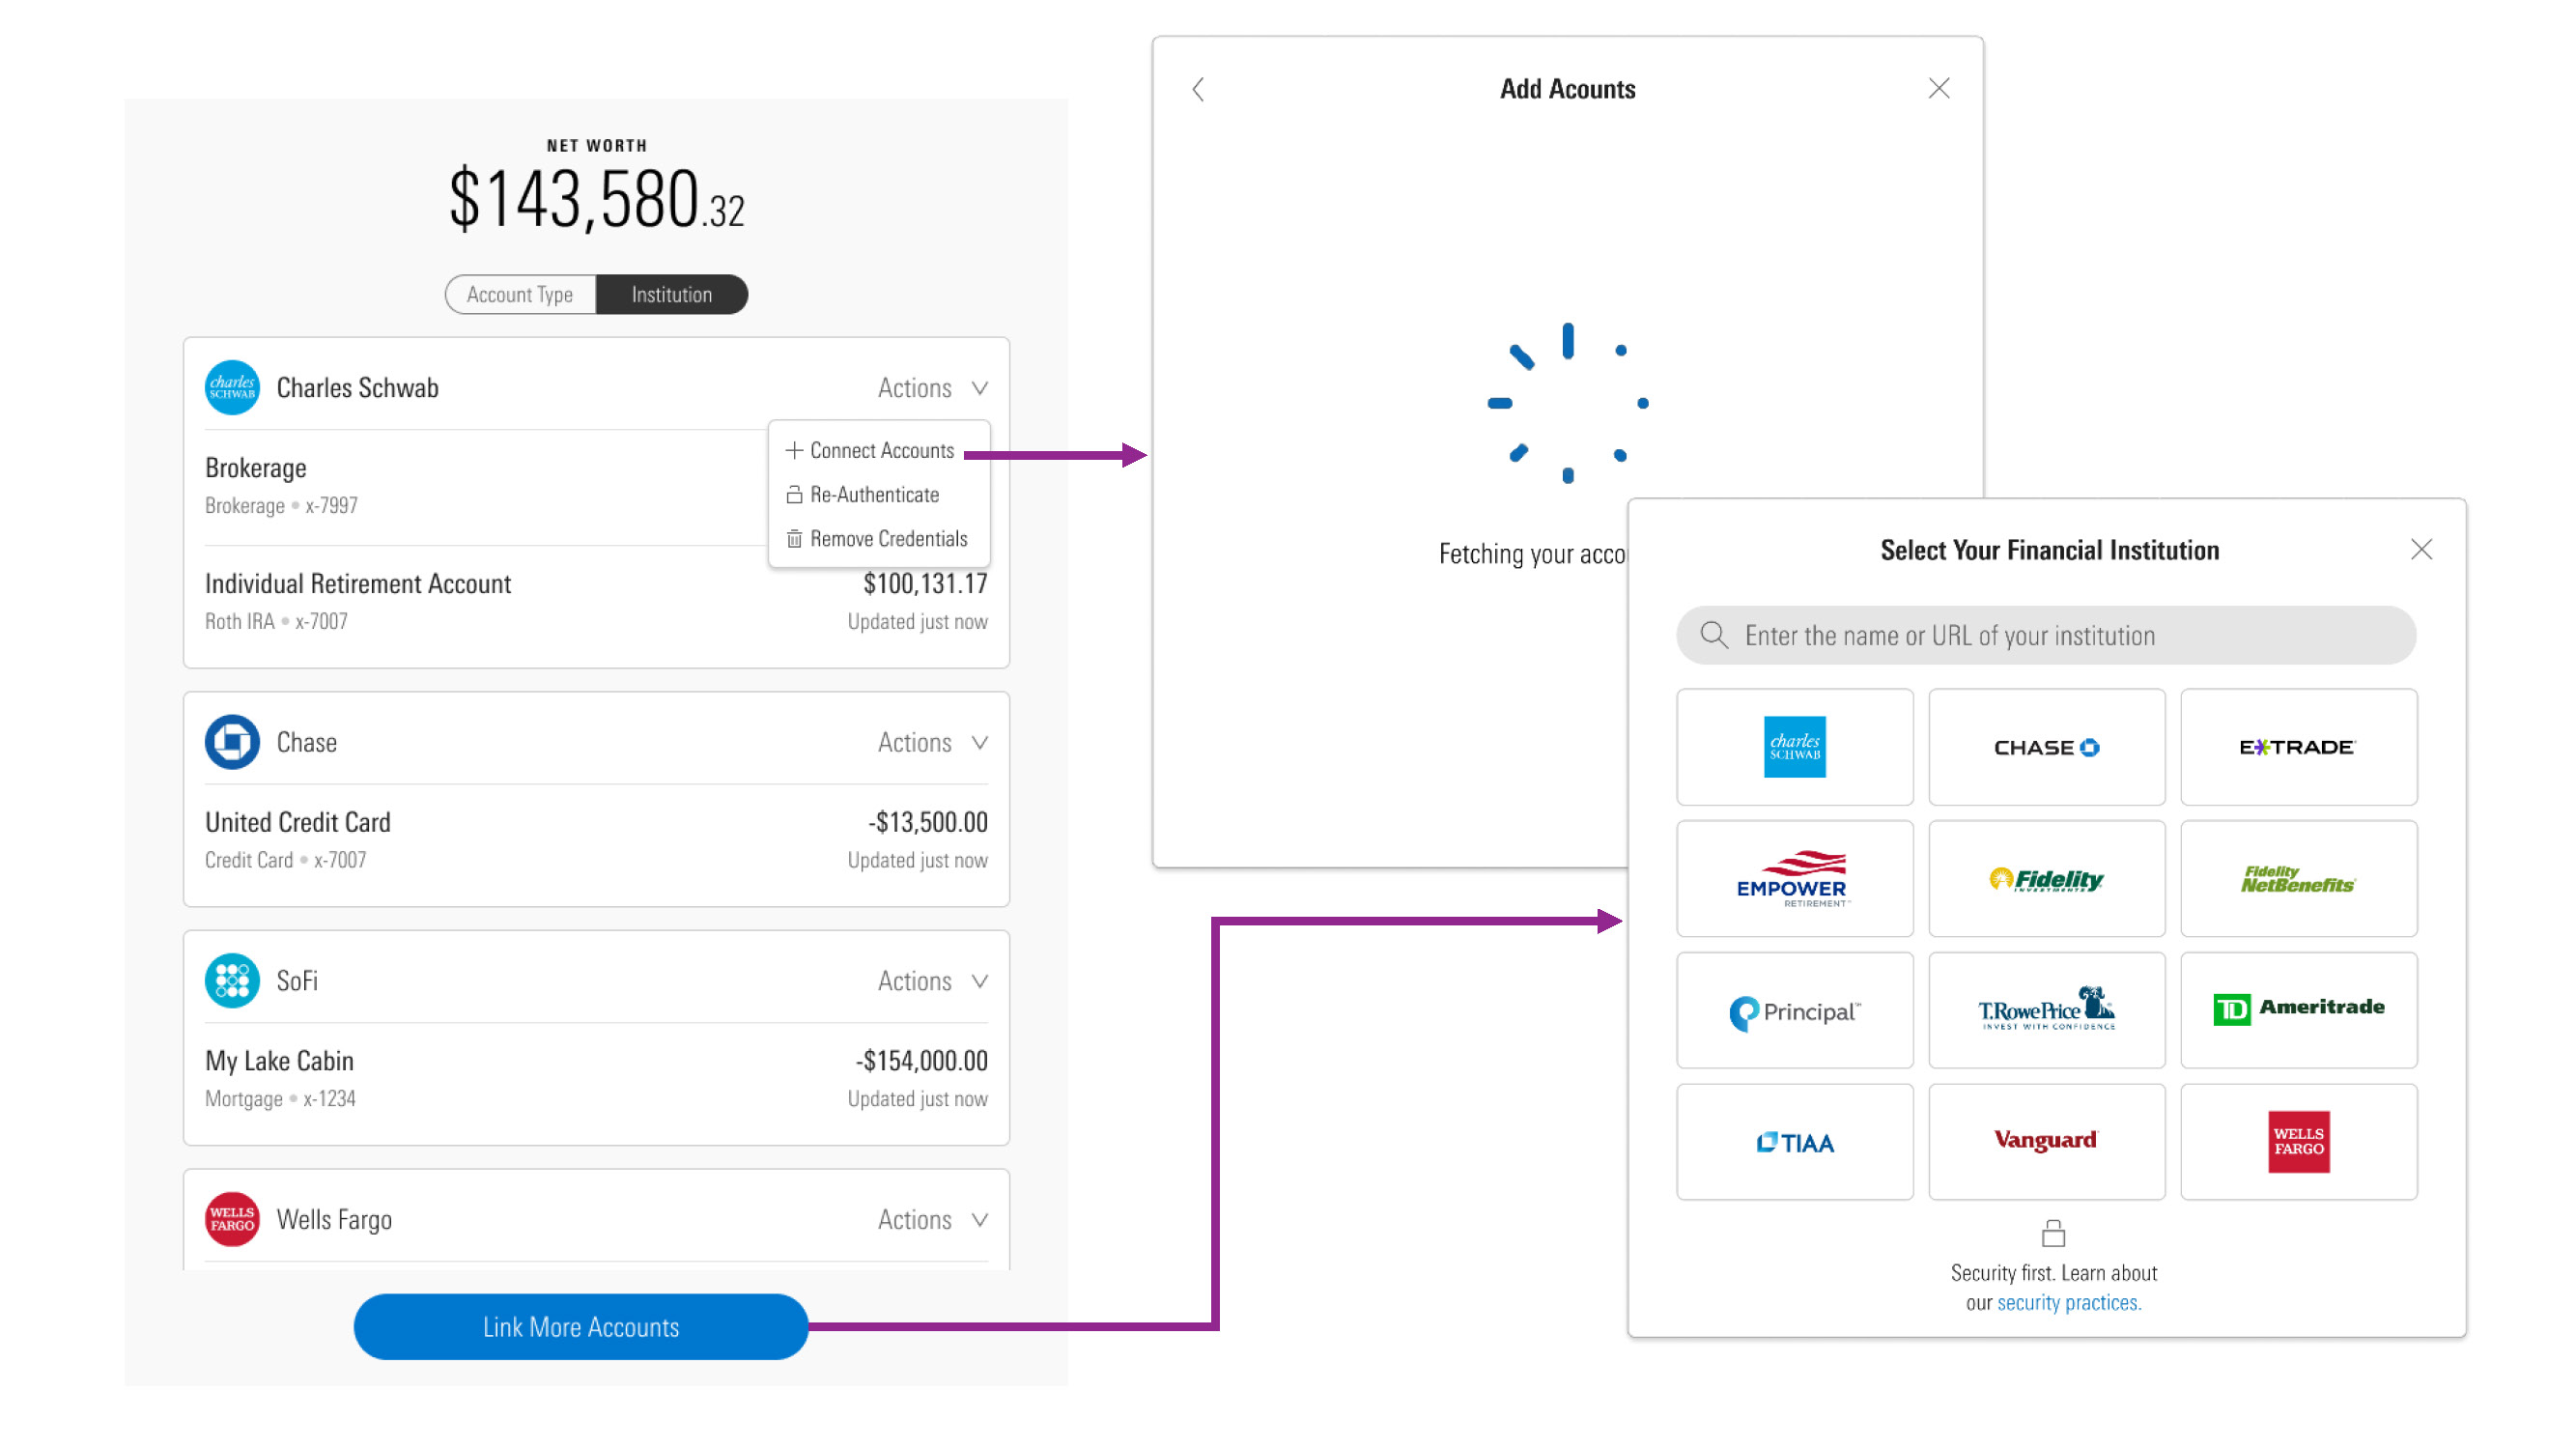2576x1449 pixels.
Task: Click the $100,131.17 balance
Action: click(x=925, y=584)
